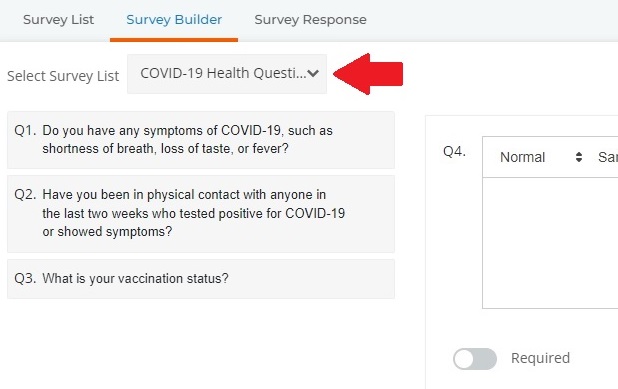Click the Required label text
The width and height of the screenshot is (618, 389).
pos(540,358)
